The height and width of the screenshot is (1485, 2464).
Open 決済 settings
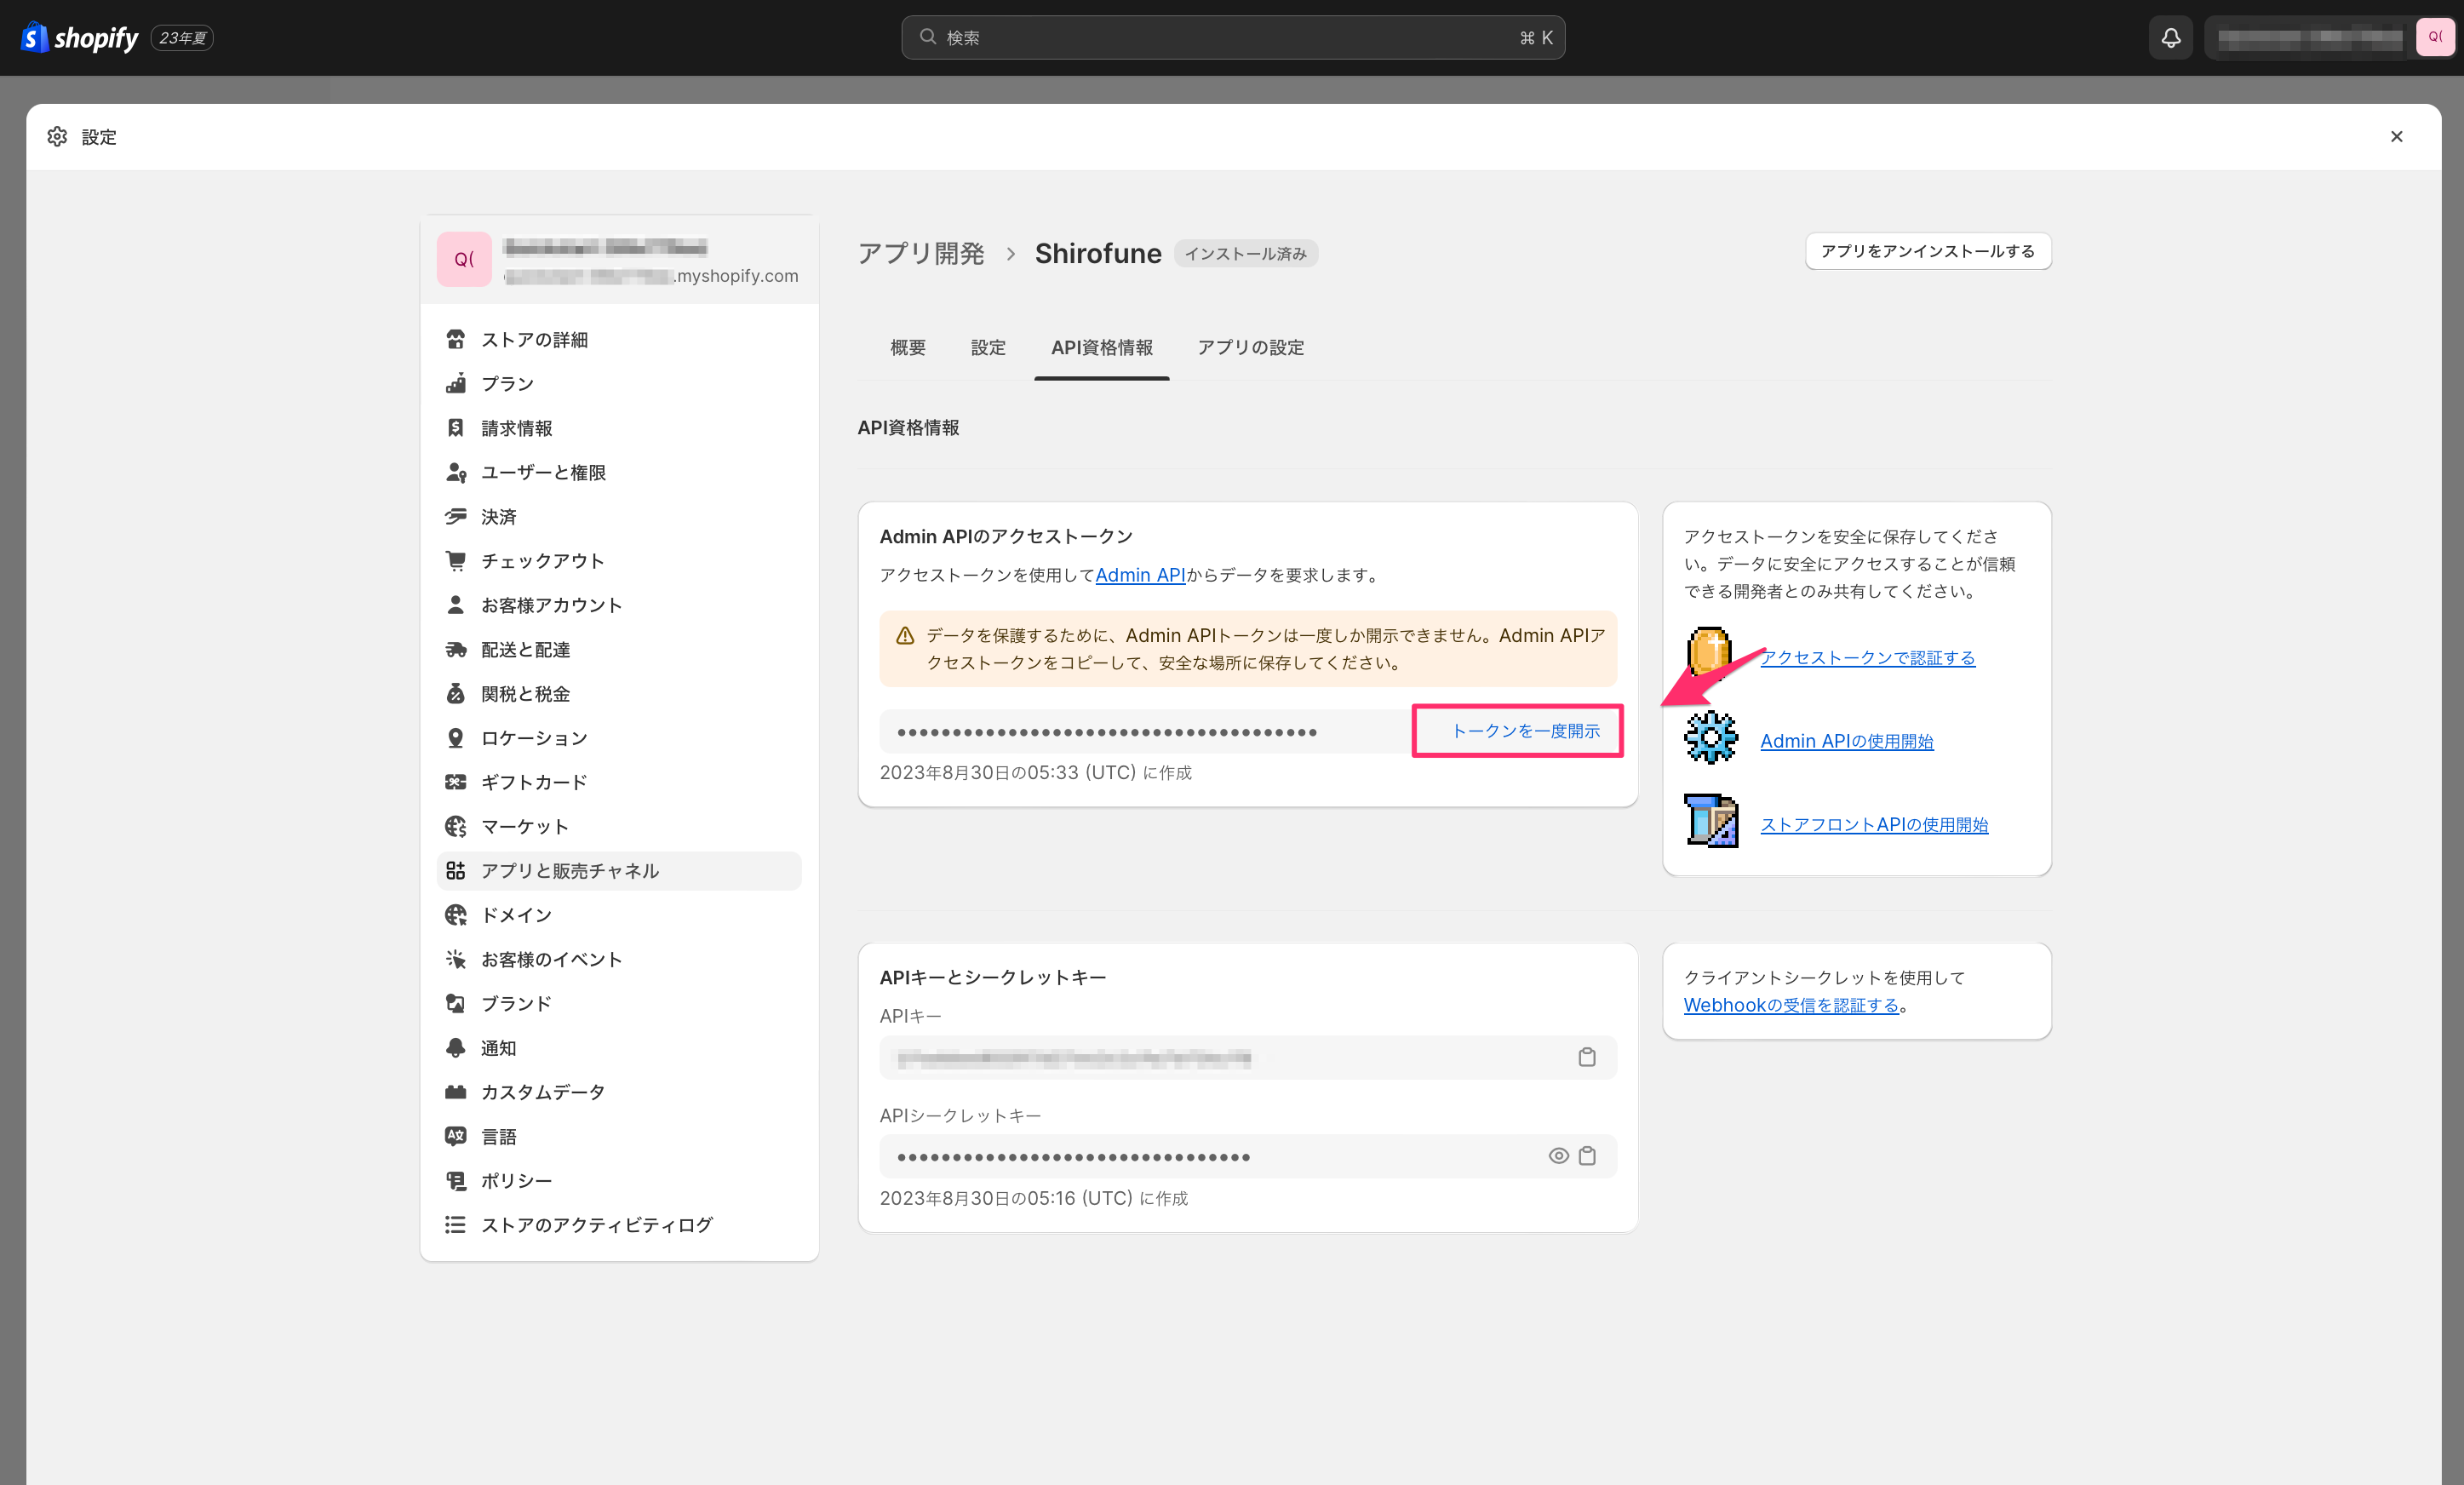pos(619,517)
